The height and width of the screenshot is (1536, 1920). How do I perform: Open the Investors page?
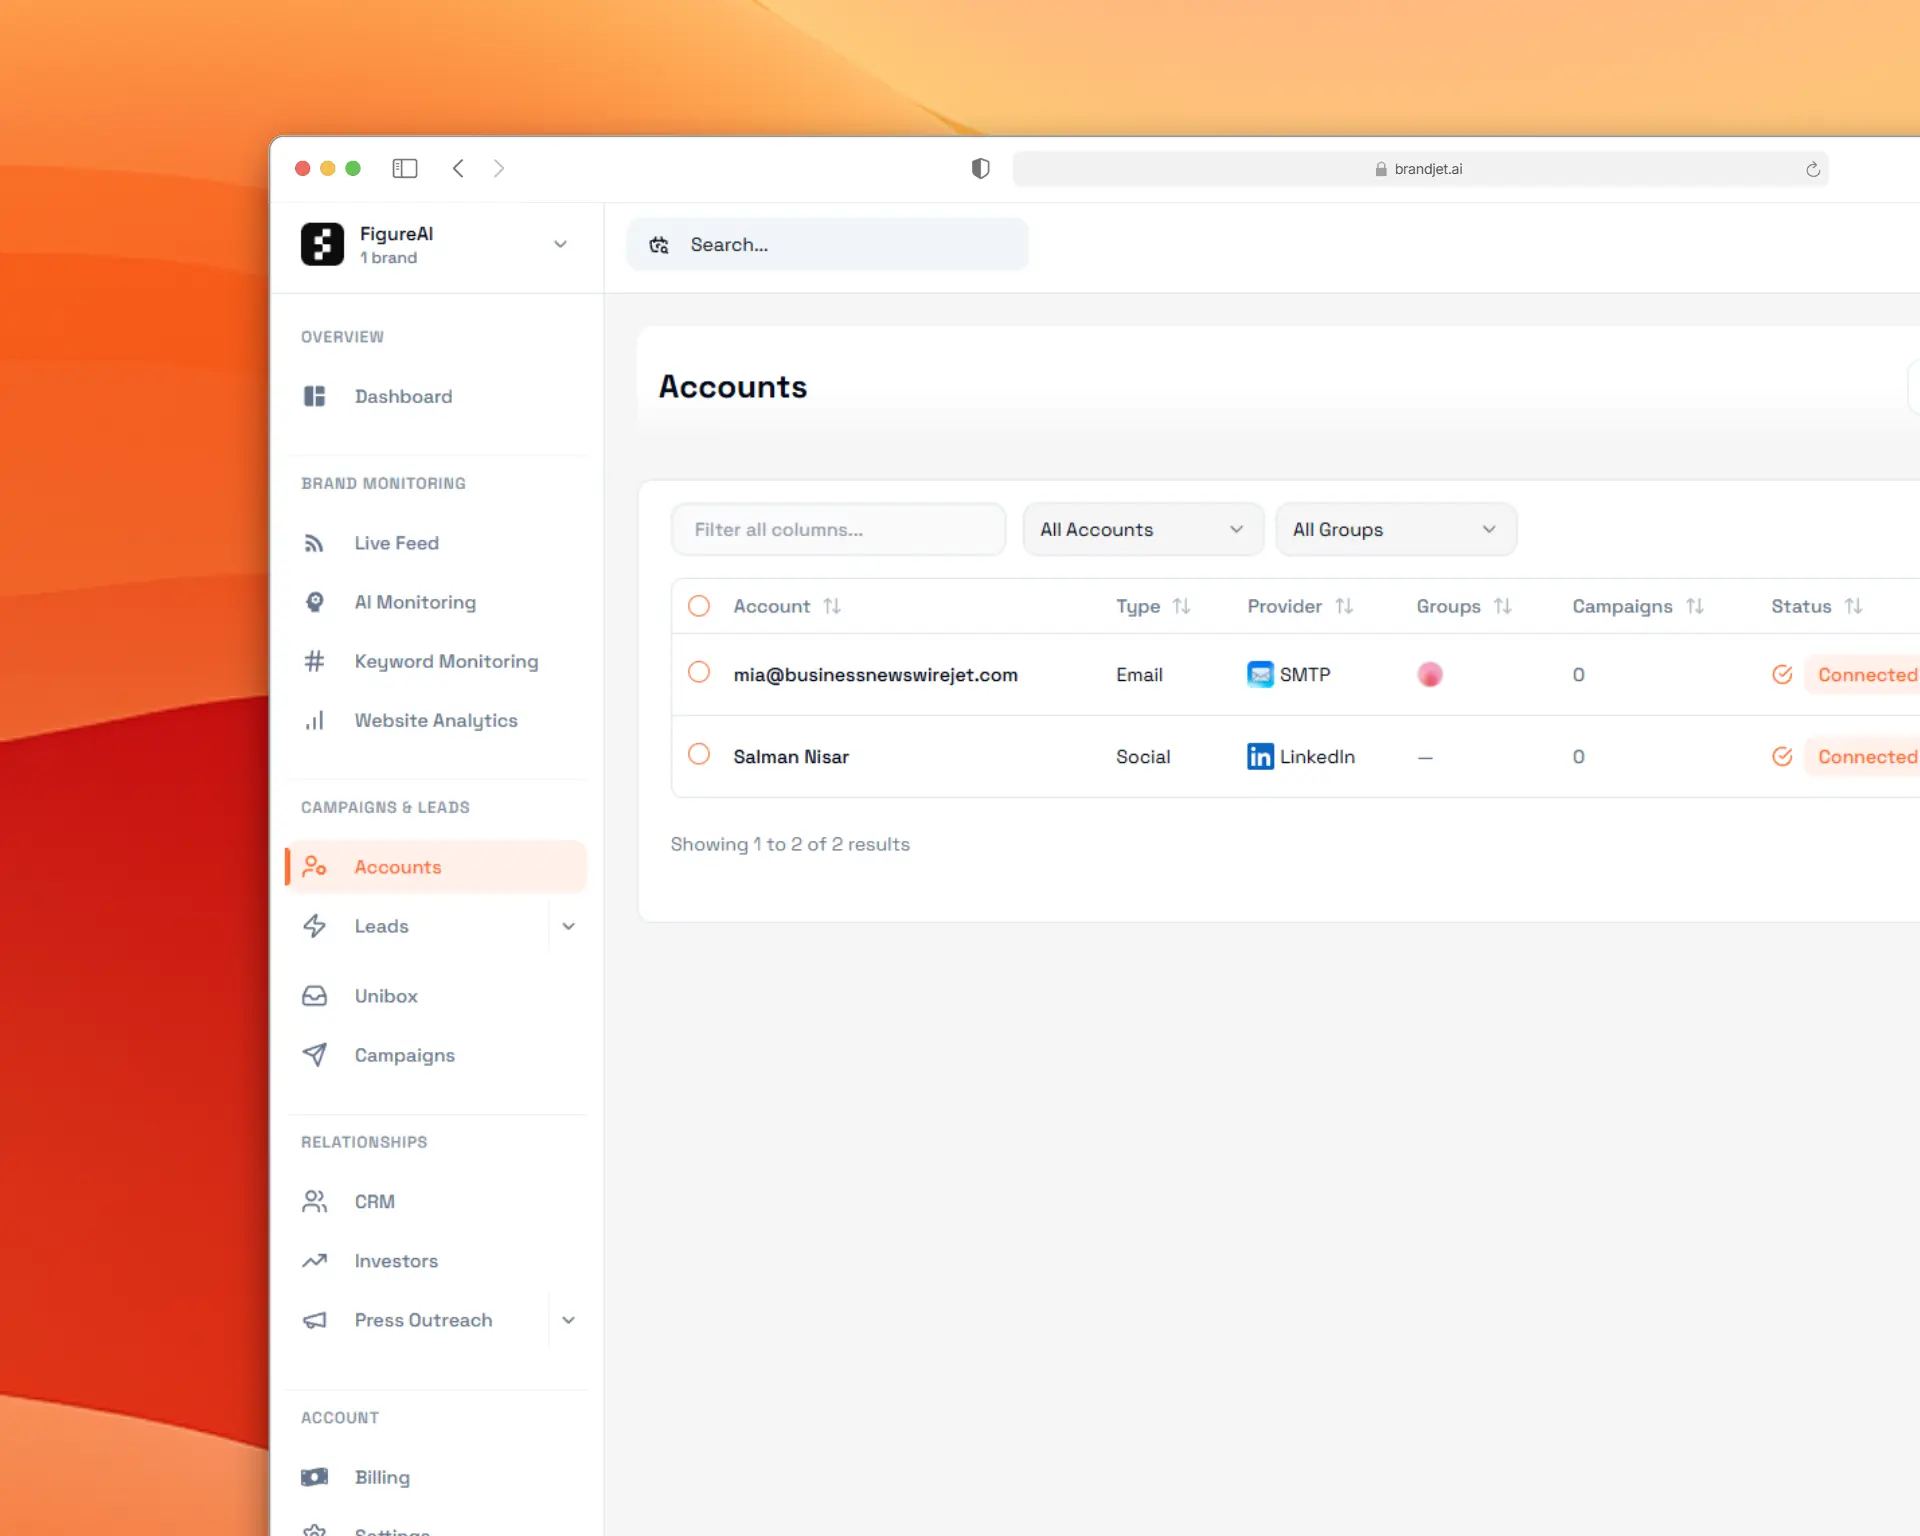[395, 1261]
